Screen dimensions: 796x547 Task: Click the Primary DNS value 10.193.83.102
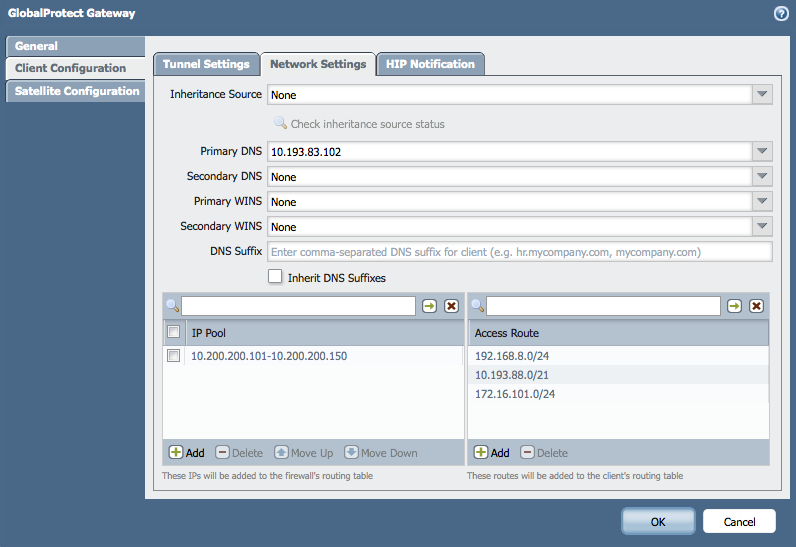(306, 152)
